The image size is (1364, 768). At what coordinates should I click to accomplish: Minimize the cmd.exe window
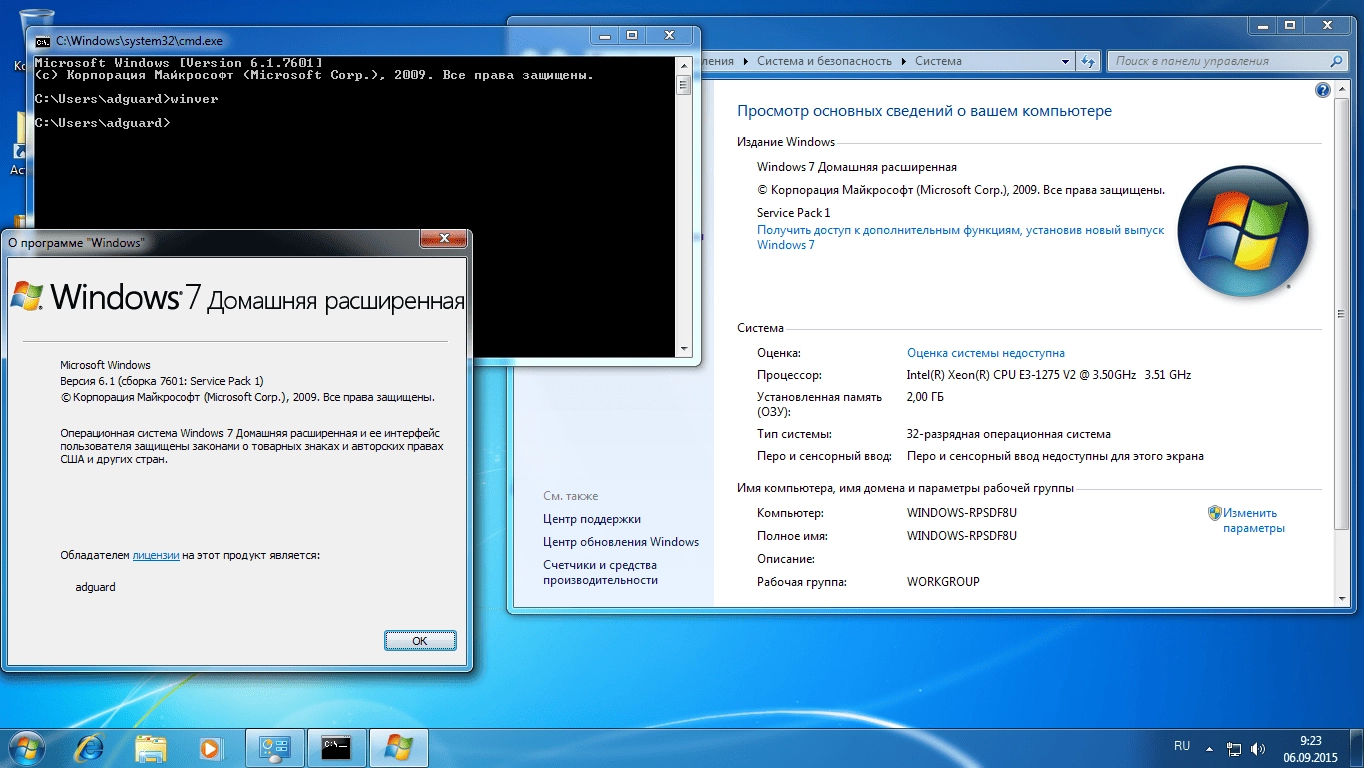point(605,35)
